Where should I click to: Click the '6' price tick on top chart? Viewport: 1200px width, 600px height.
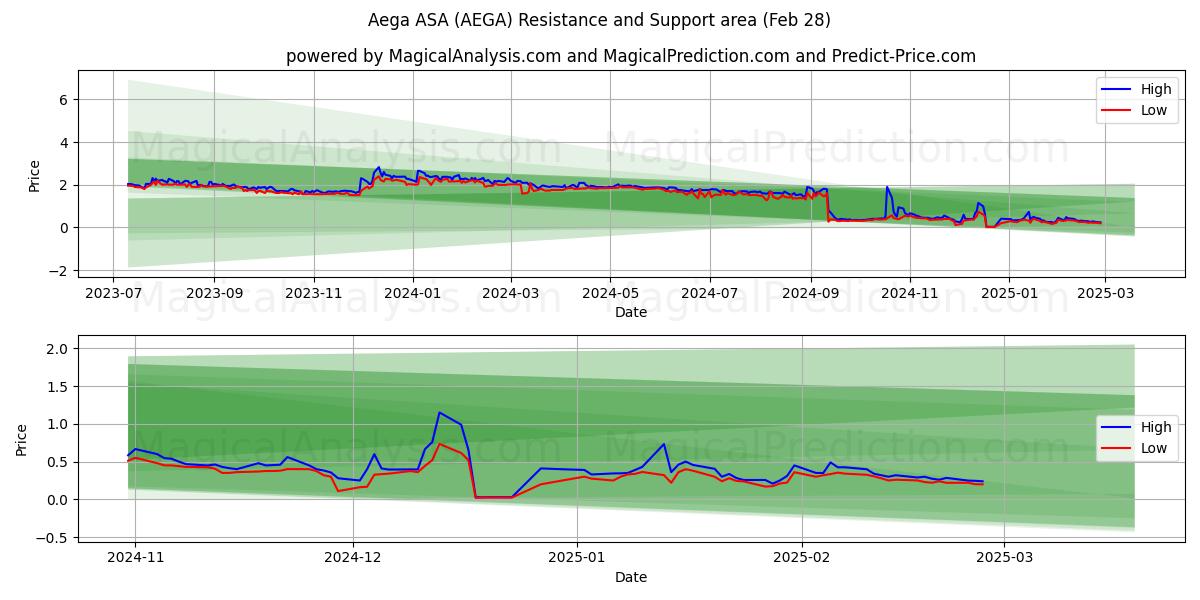(x=62, y=99)
